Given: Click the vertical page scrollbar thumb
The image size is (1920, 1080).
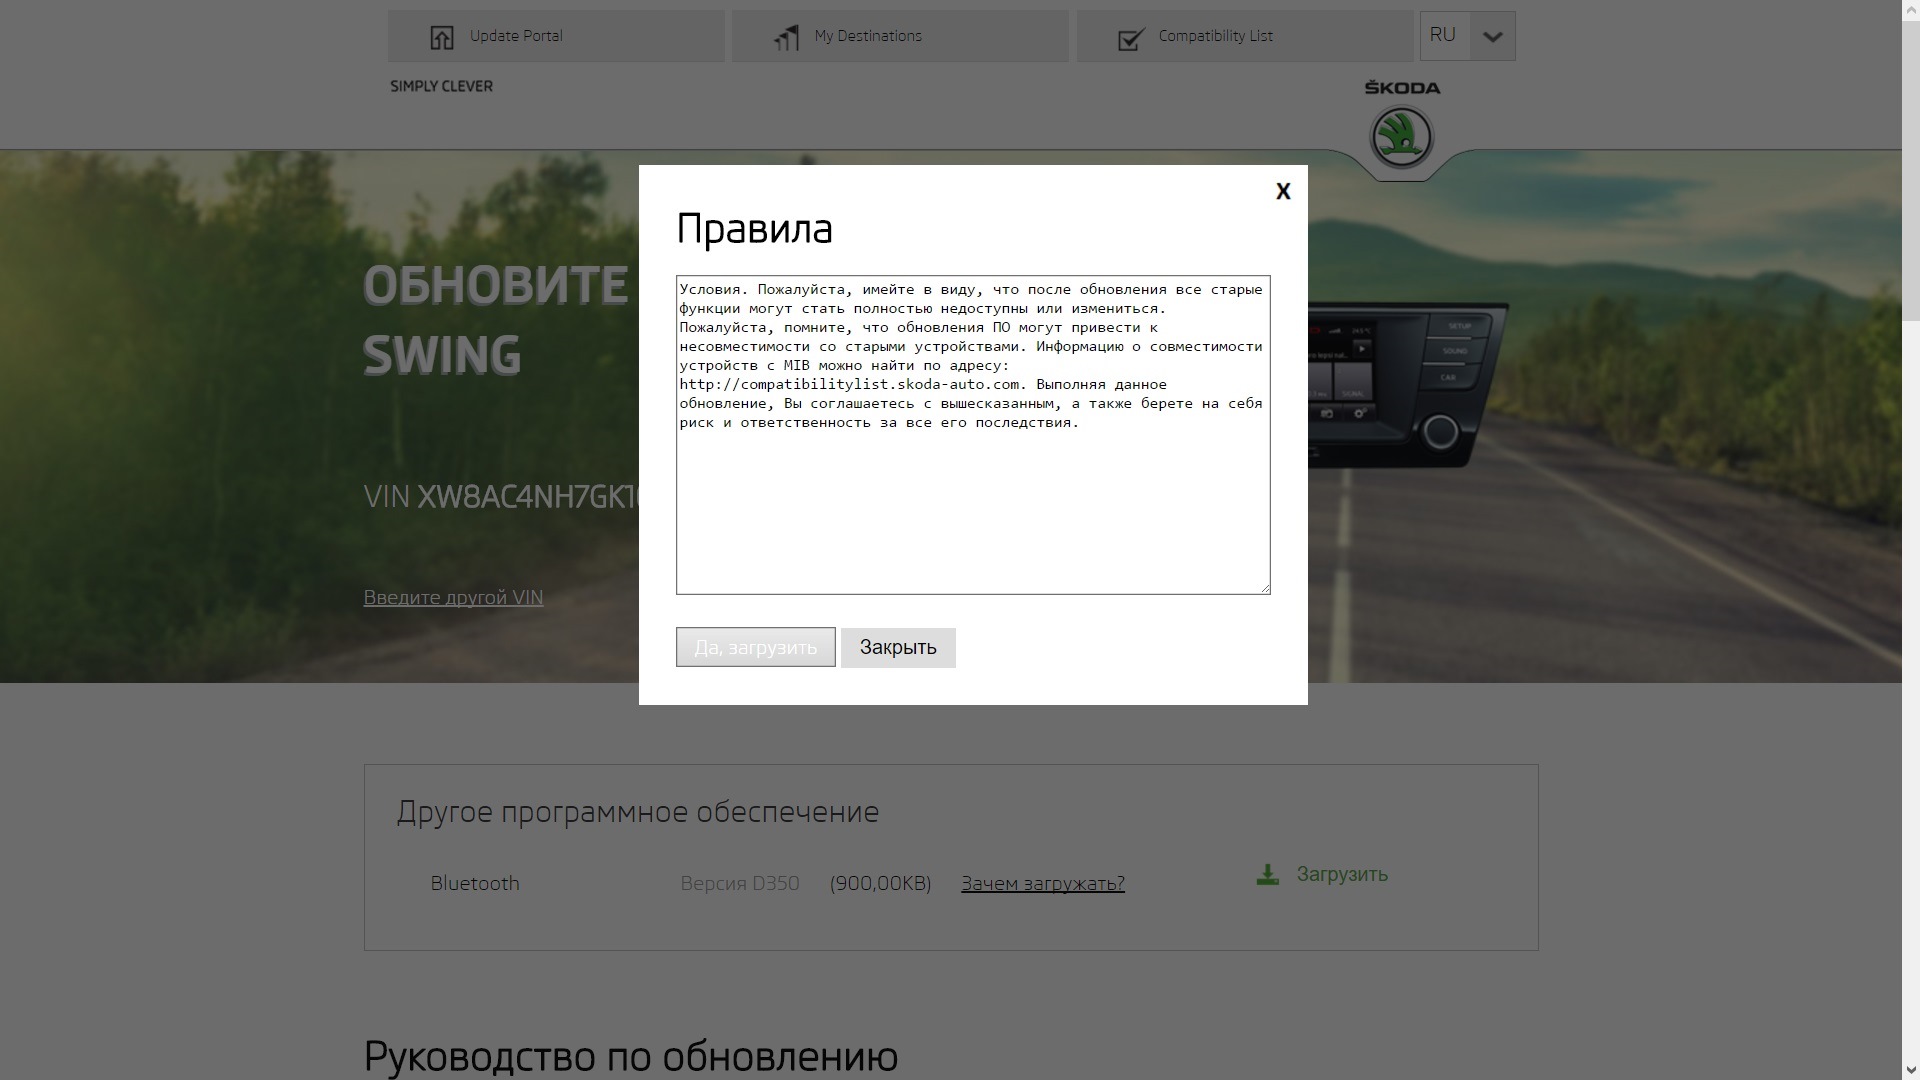Looking at the screenshot, I should tap(1910, 170).
